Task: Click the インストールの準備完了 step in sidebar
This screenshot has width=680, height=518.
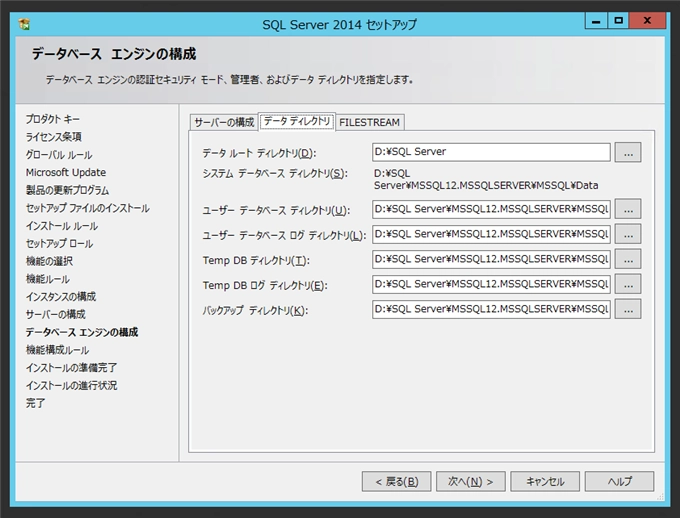Action: (71, 367)
